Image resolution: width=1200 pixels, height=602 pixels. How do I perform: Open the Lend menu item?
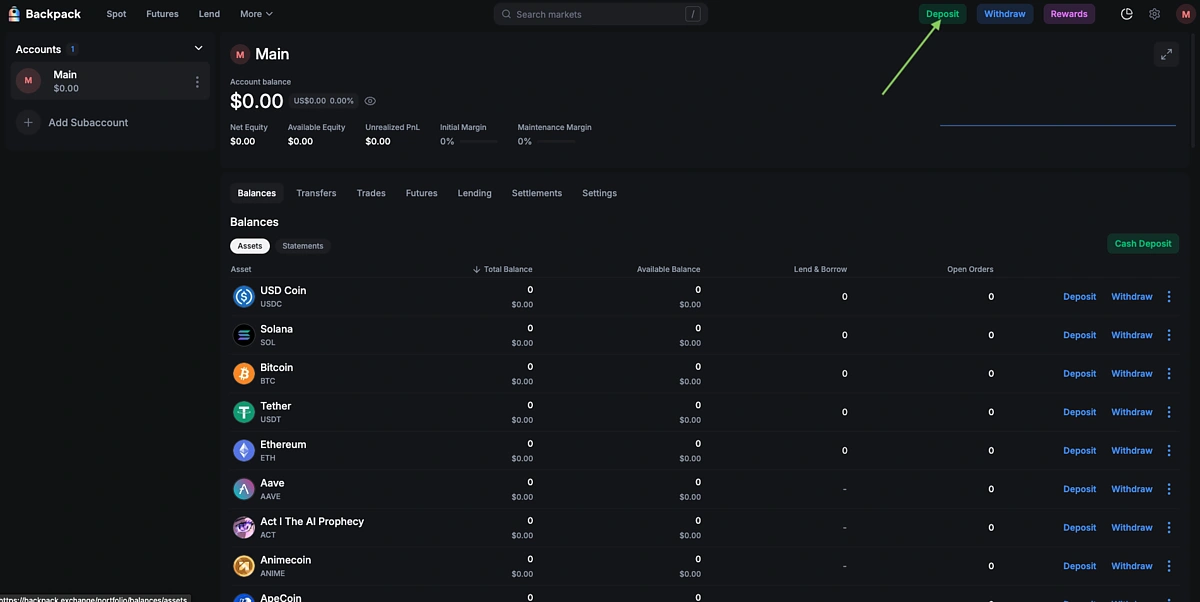tap(209, 14)
